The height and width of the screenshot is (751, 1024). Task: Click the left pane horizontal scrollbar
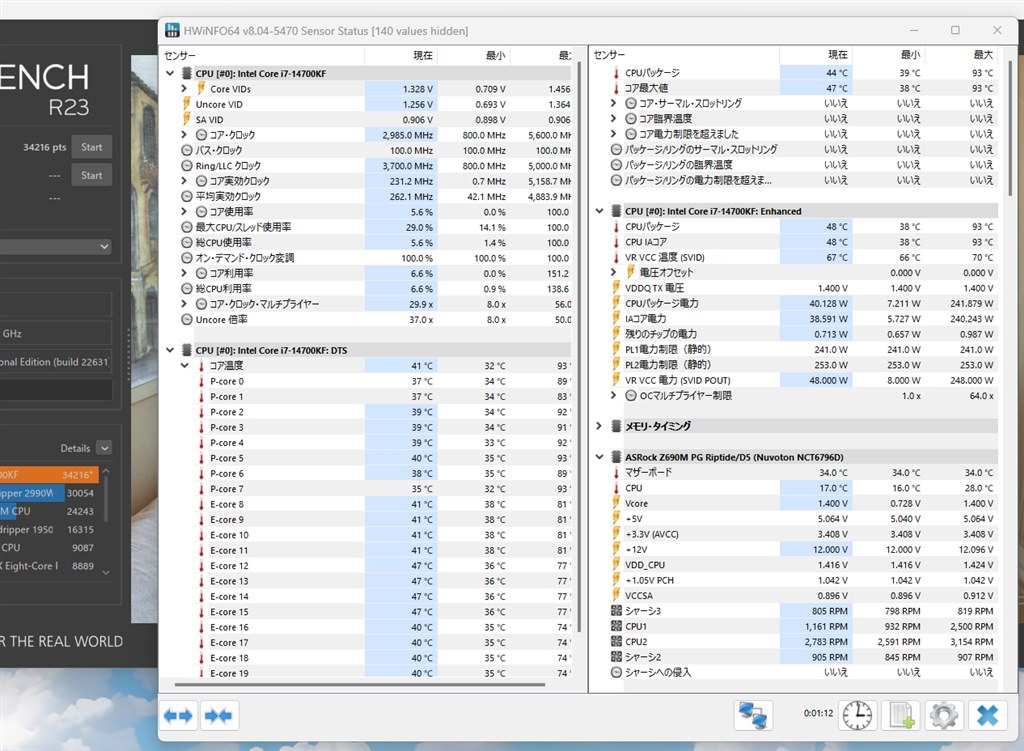point(360,684)
